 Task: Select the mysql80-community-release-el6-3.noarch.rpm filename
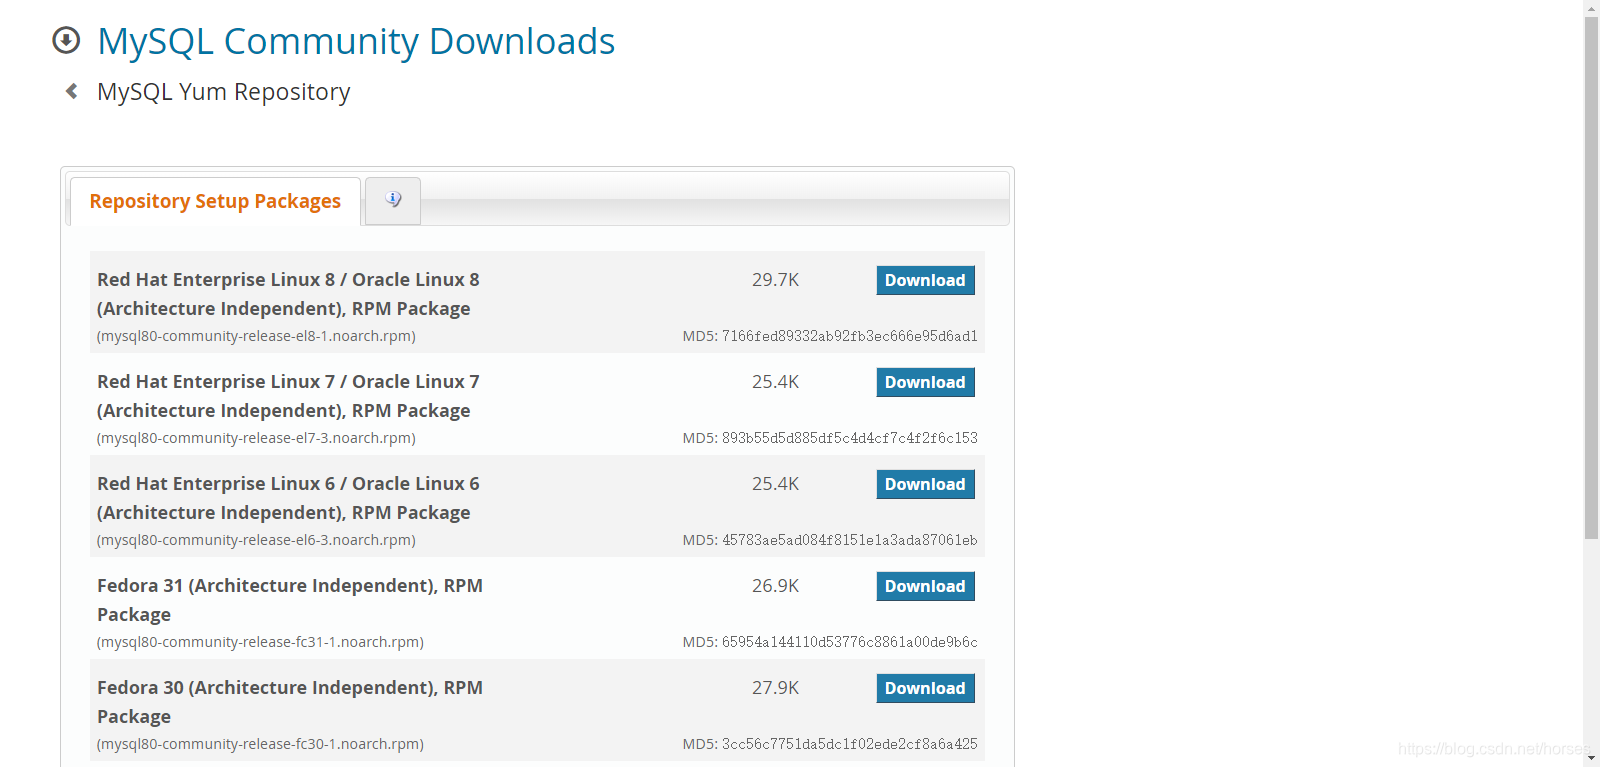(256, 540)
